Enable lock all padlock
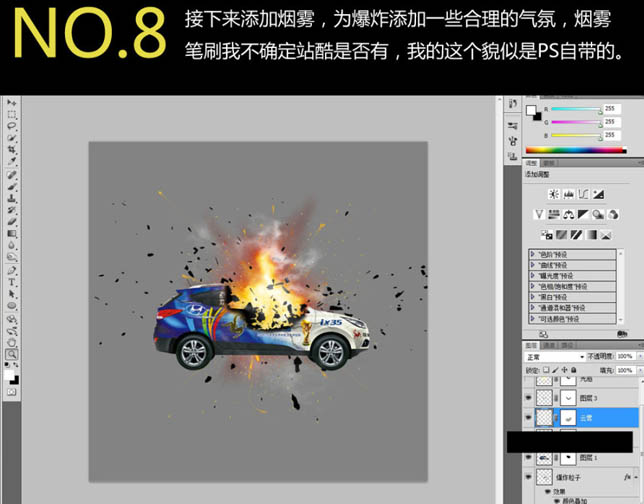 [574, 370]
